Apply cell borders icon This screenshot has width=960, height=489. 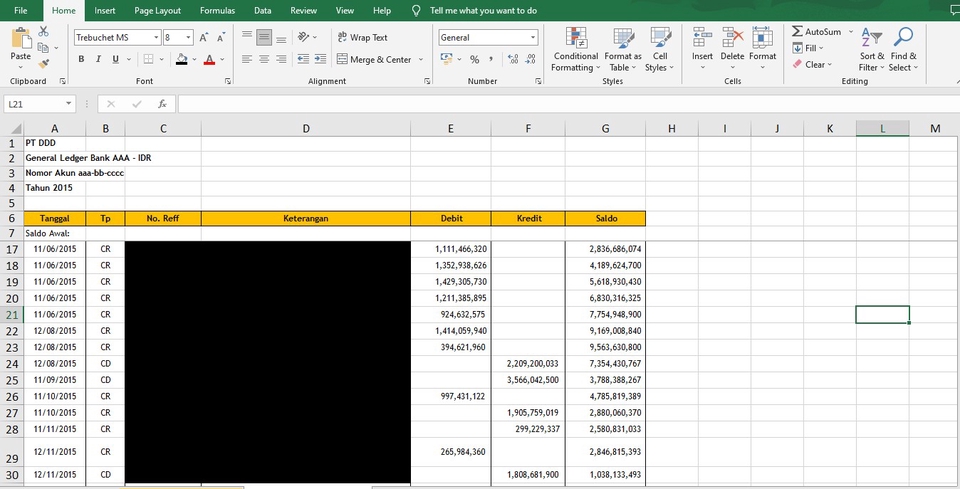click(x=148, y=59)
